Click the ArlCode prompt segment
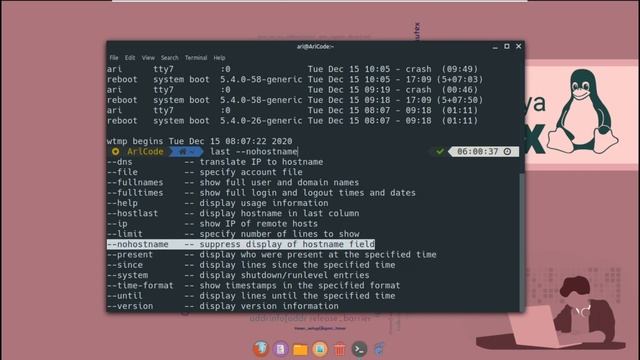Viewport: 640px width, 360px height. tap(145, 152)
